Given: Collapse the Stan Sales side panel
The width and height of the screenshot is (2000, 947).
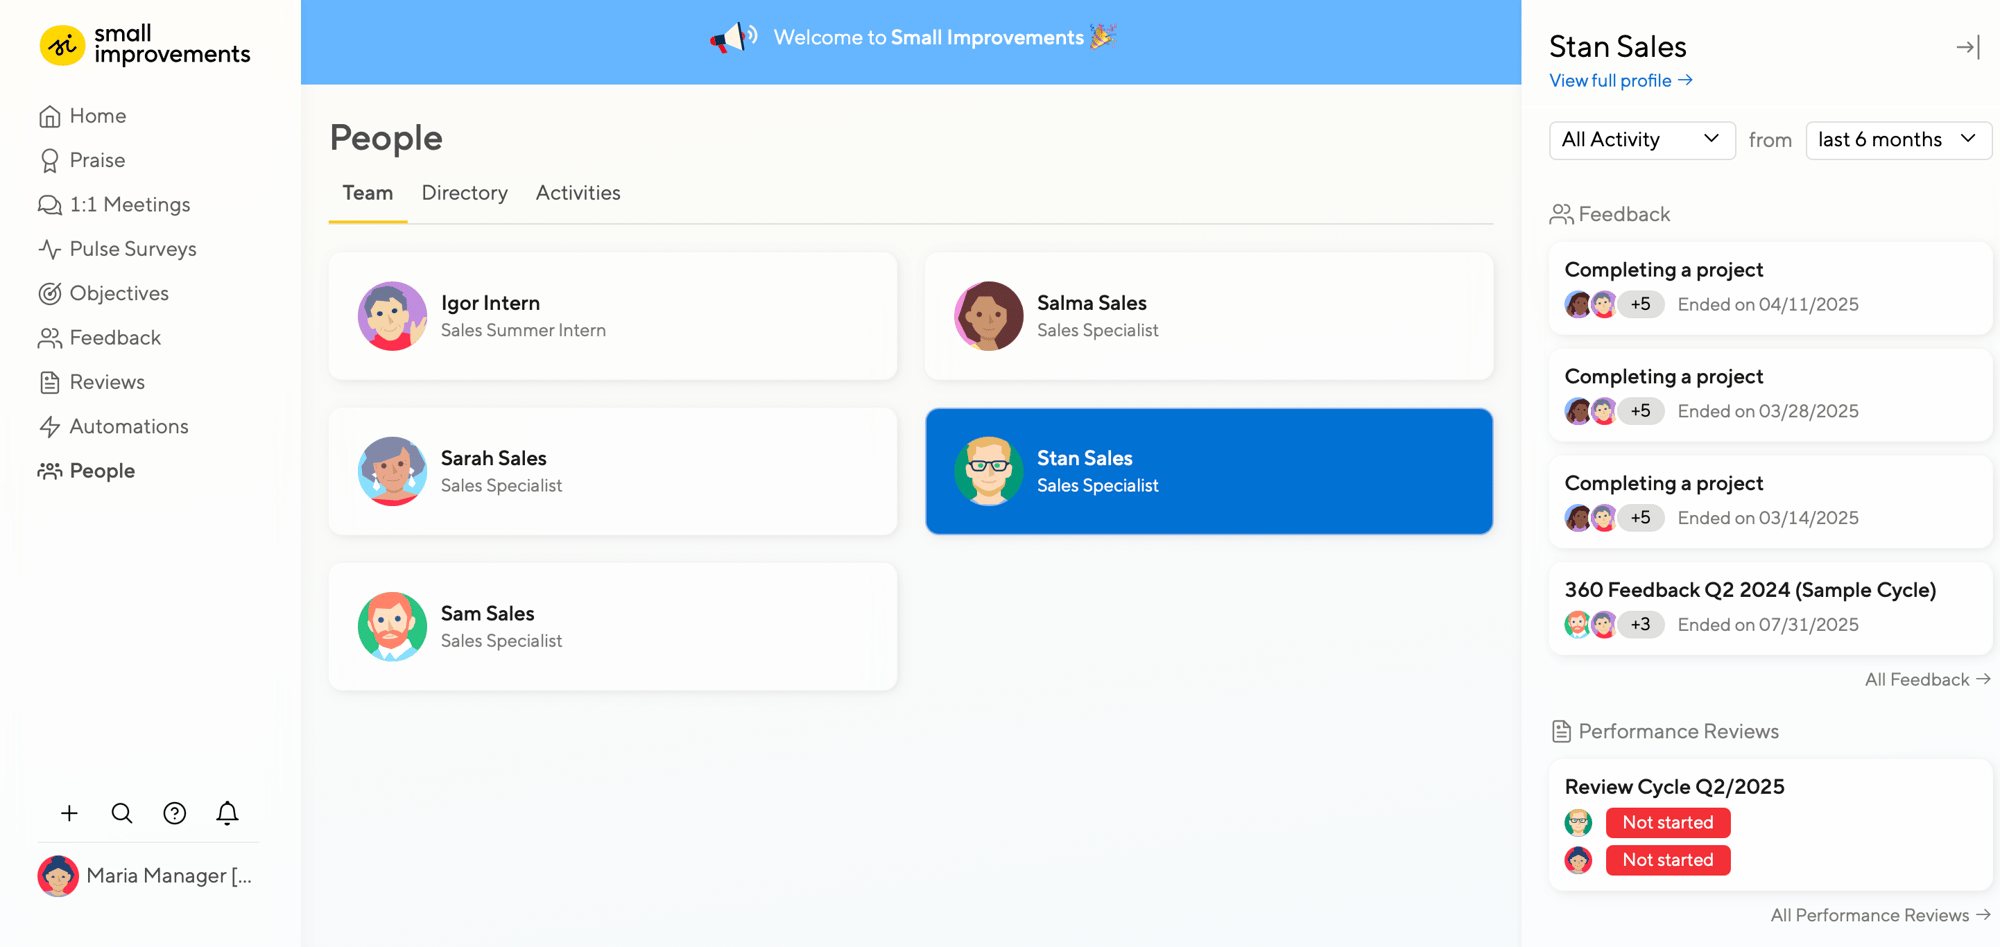Looking at the screenshot, I should (x=1967, y=47).
